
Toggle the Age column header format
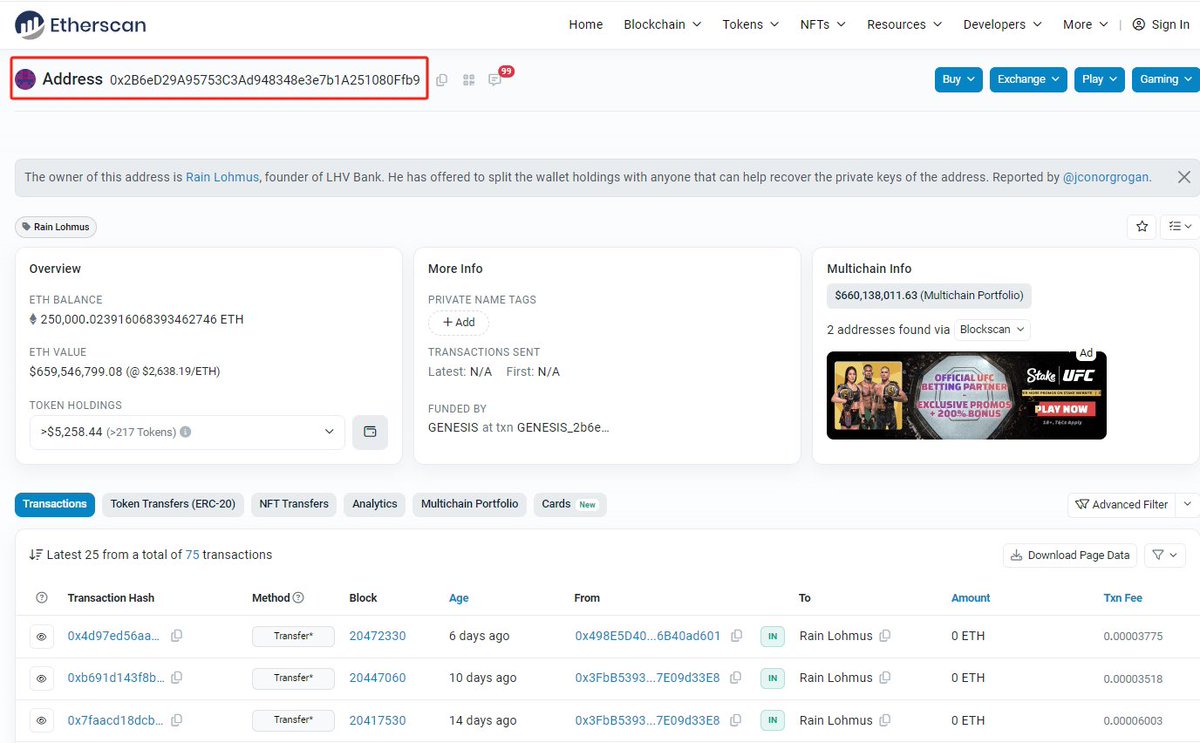point(459,598)
